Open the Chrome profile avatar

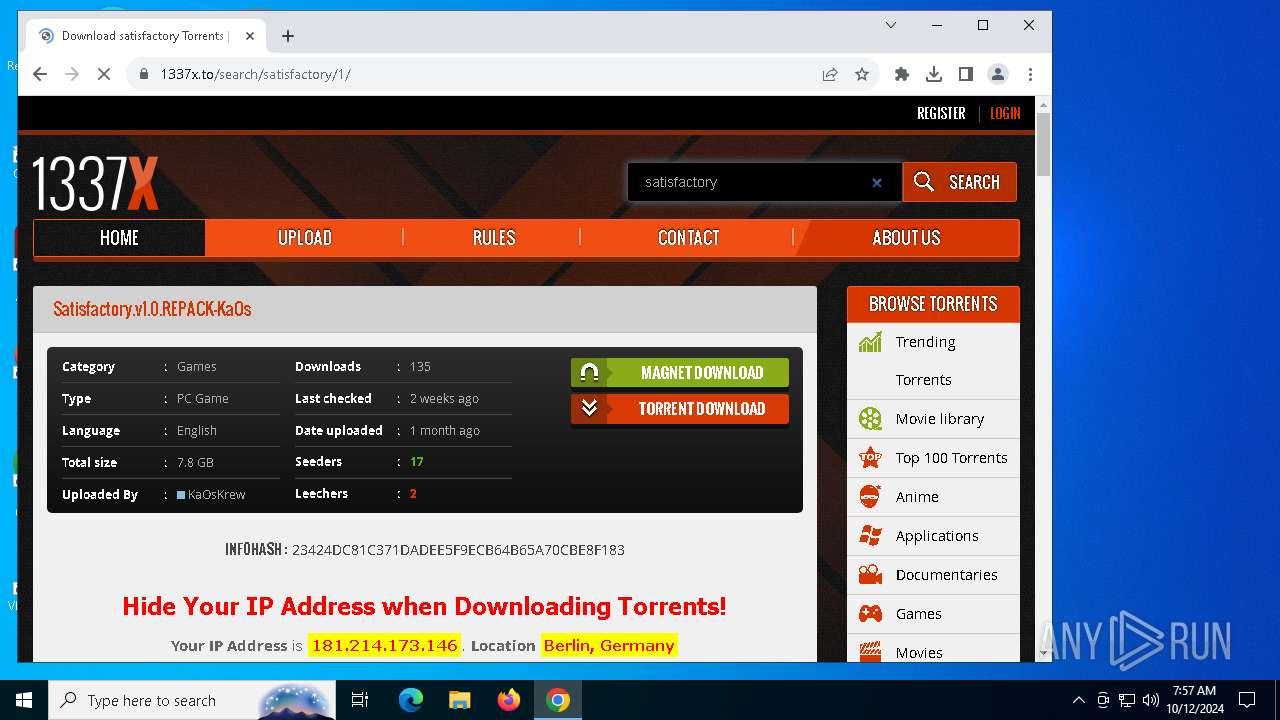coord(998,74)
